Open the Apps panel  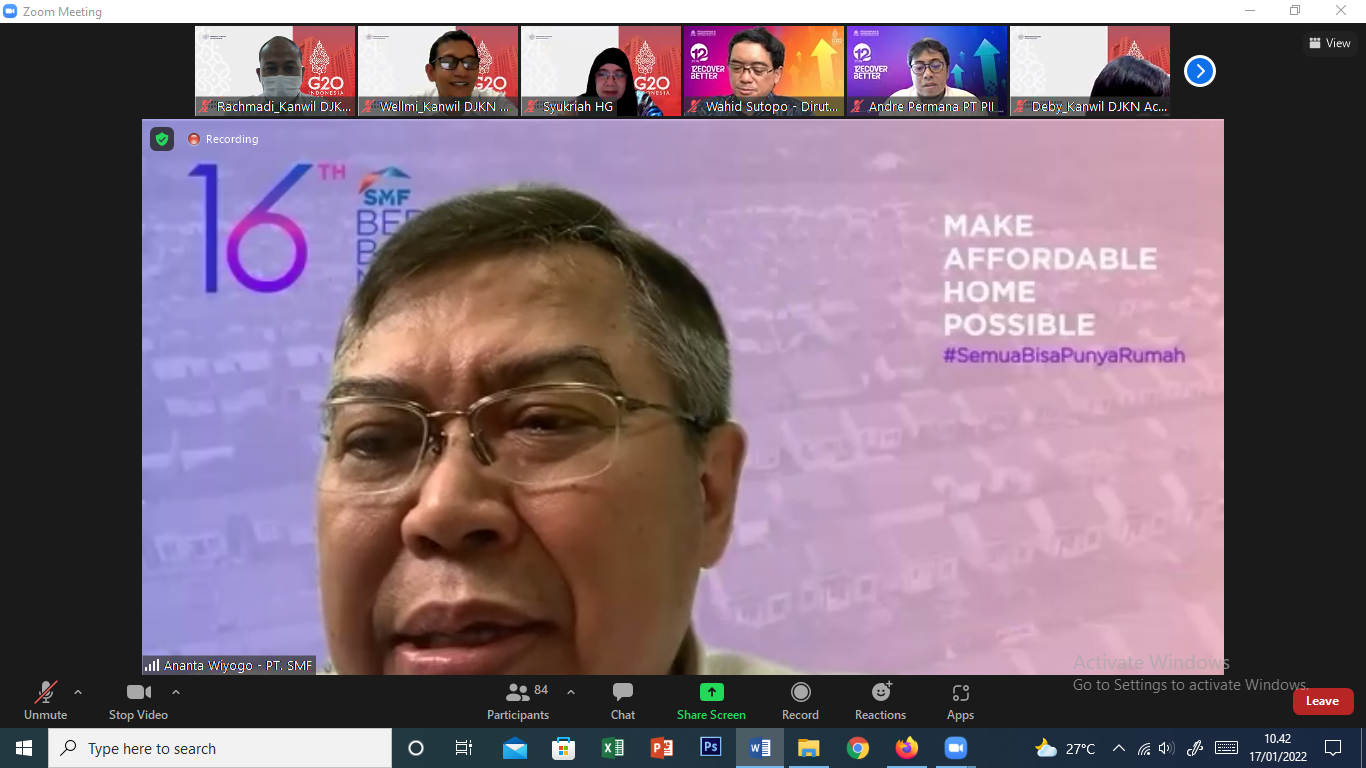pyautogui.click(x=960, y=700)
